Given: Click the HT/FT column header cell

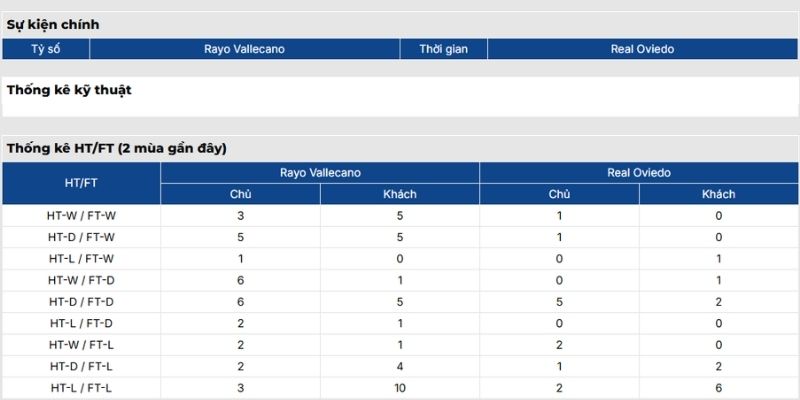Looking at the screenshot, I should pyautogui.click(x=81, y=183).
